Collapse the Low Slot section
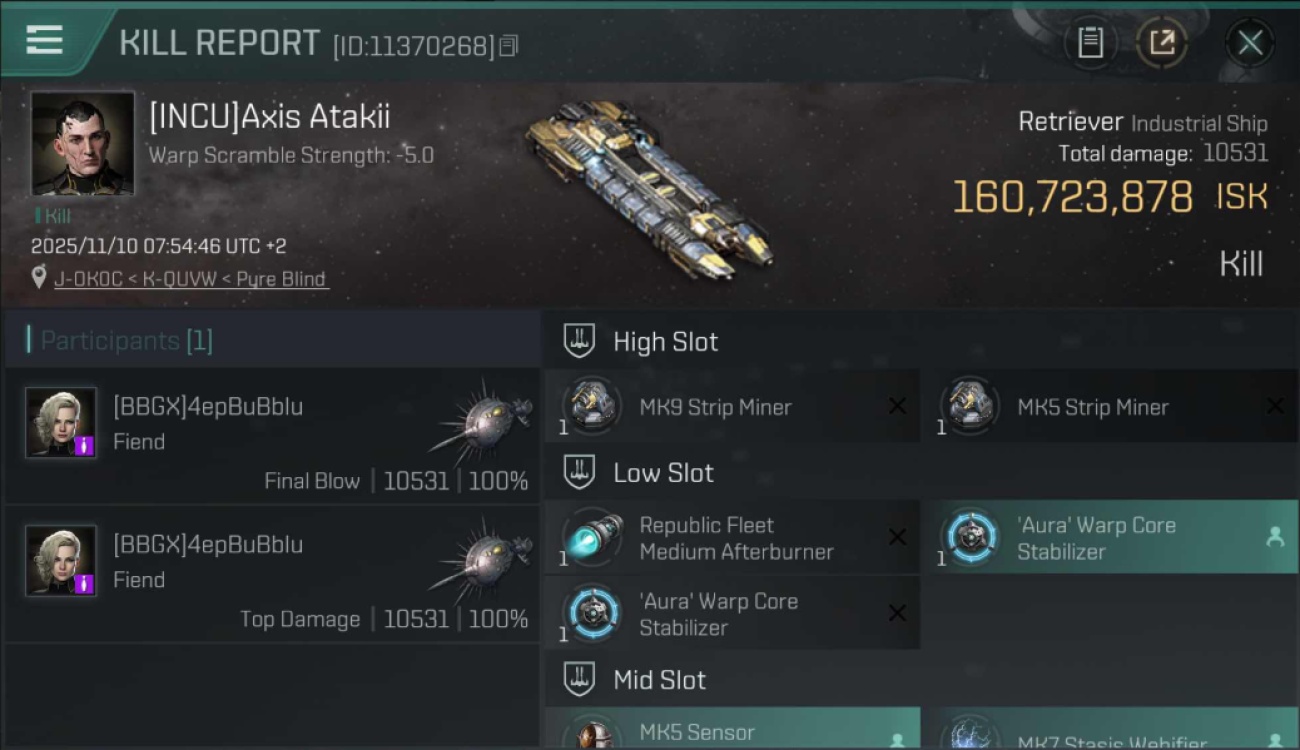Image resolution: width=1300 pixels, height=750 pixels. pos(579,473)
